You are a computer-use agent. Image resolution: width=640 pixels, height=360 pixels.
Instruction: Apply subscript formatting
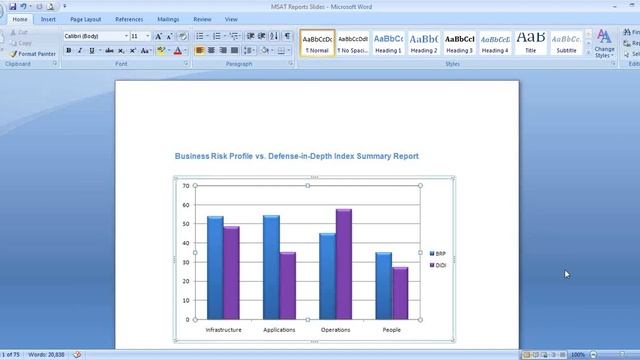coord(121,51)
